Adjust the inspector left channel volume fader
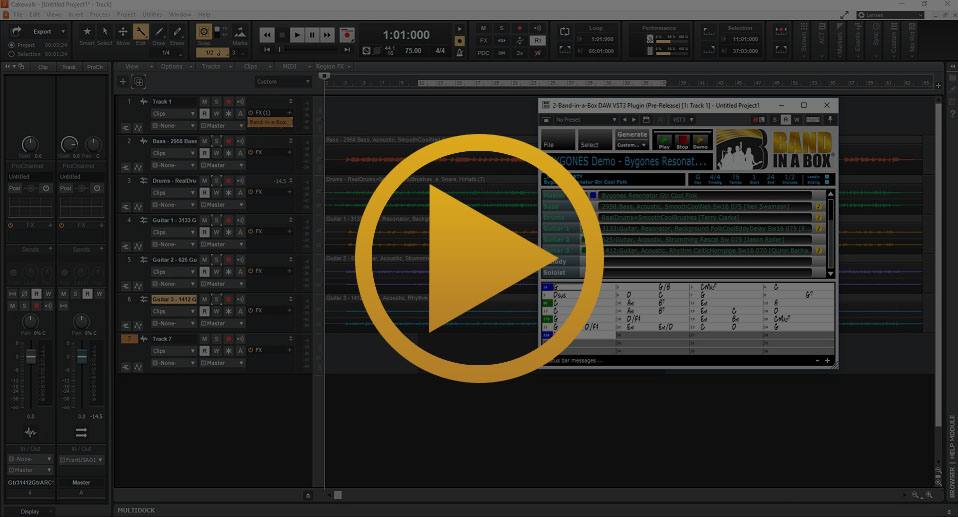Screen dimensions: 958x517 click(x=30, y=356)
